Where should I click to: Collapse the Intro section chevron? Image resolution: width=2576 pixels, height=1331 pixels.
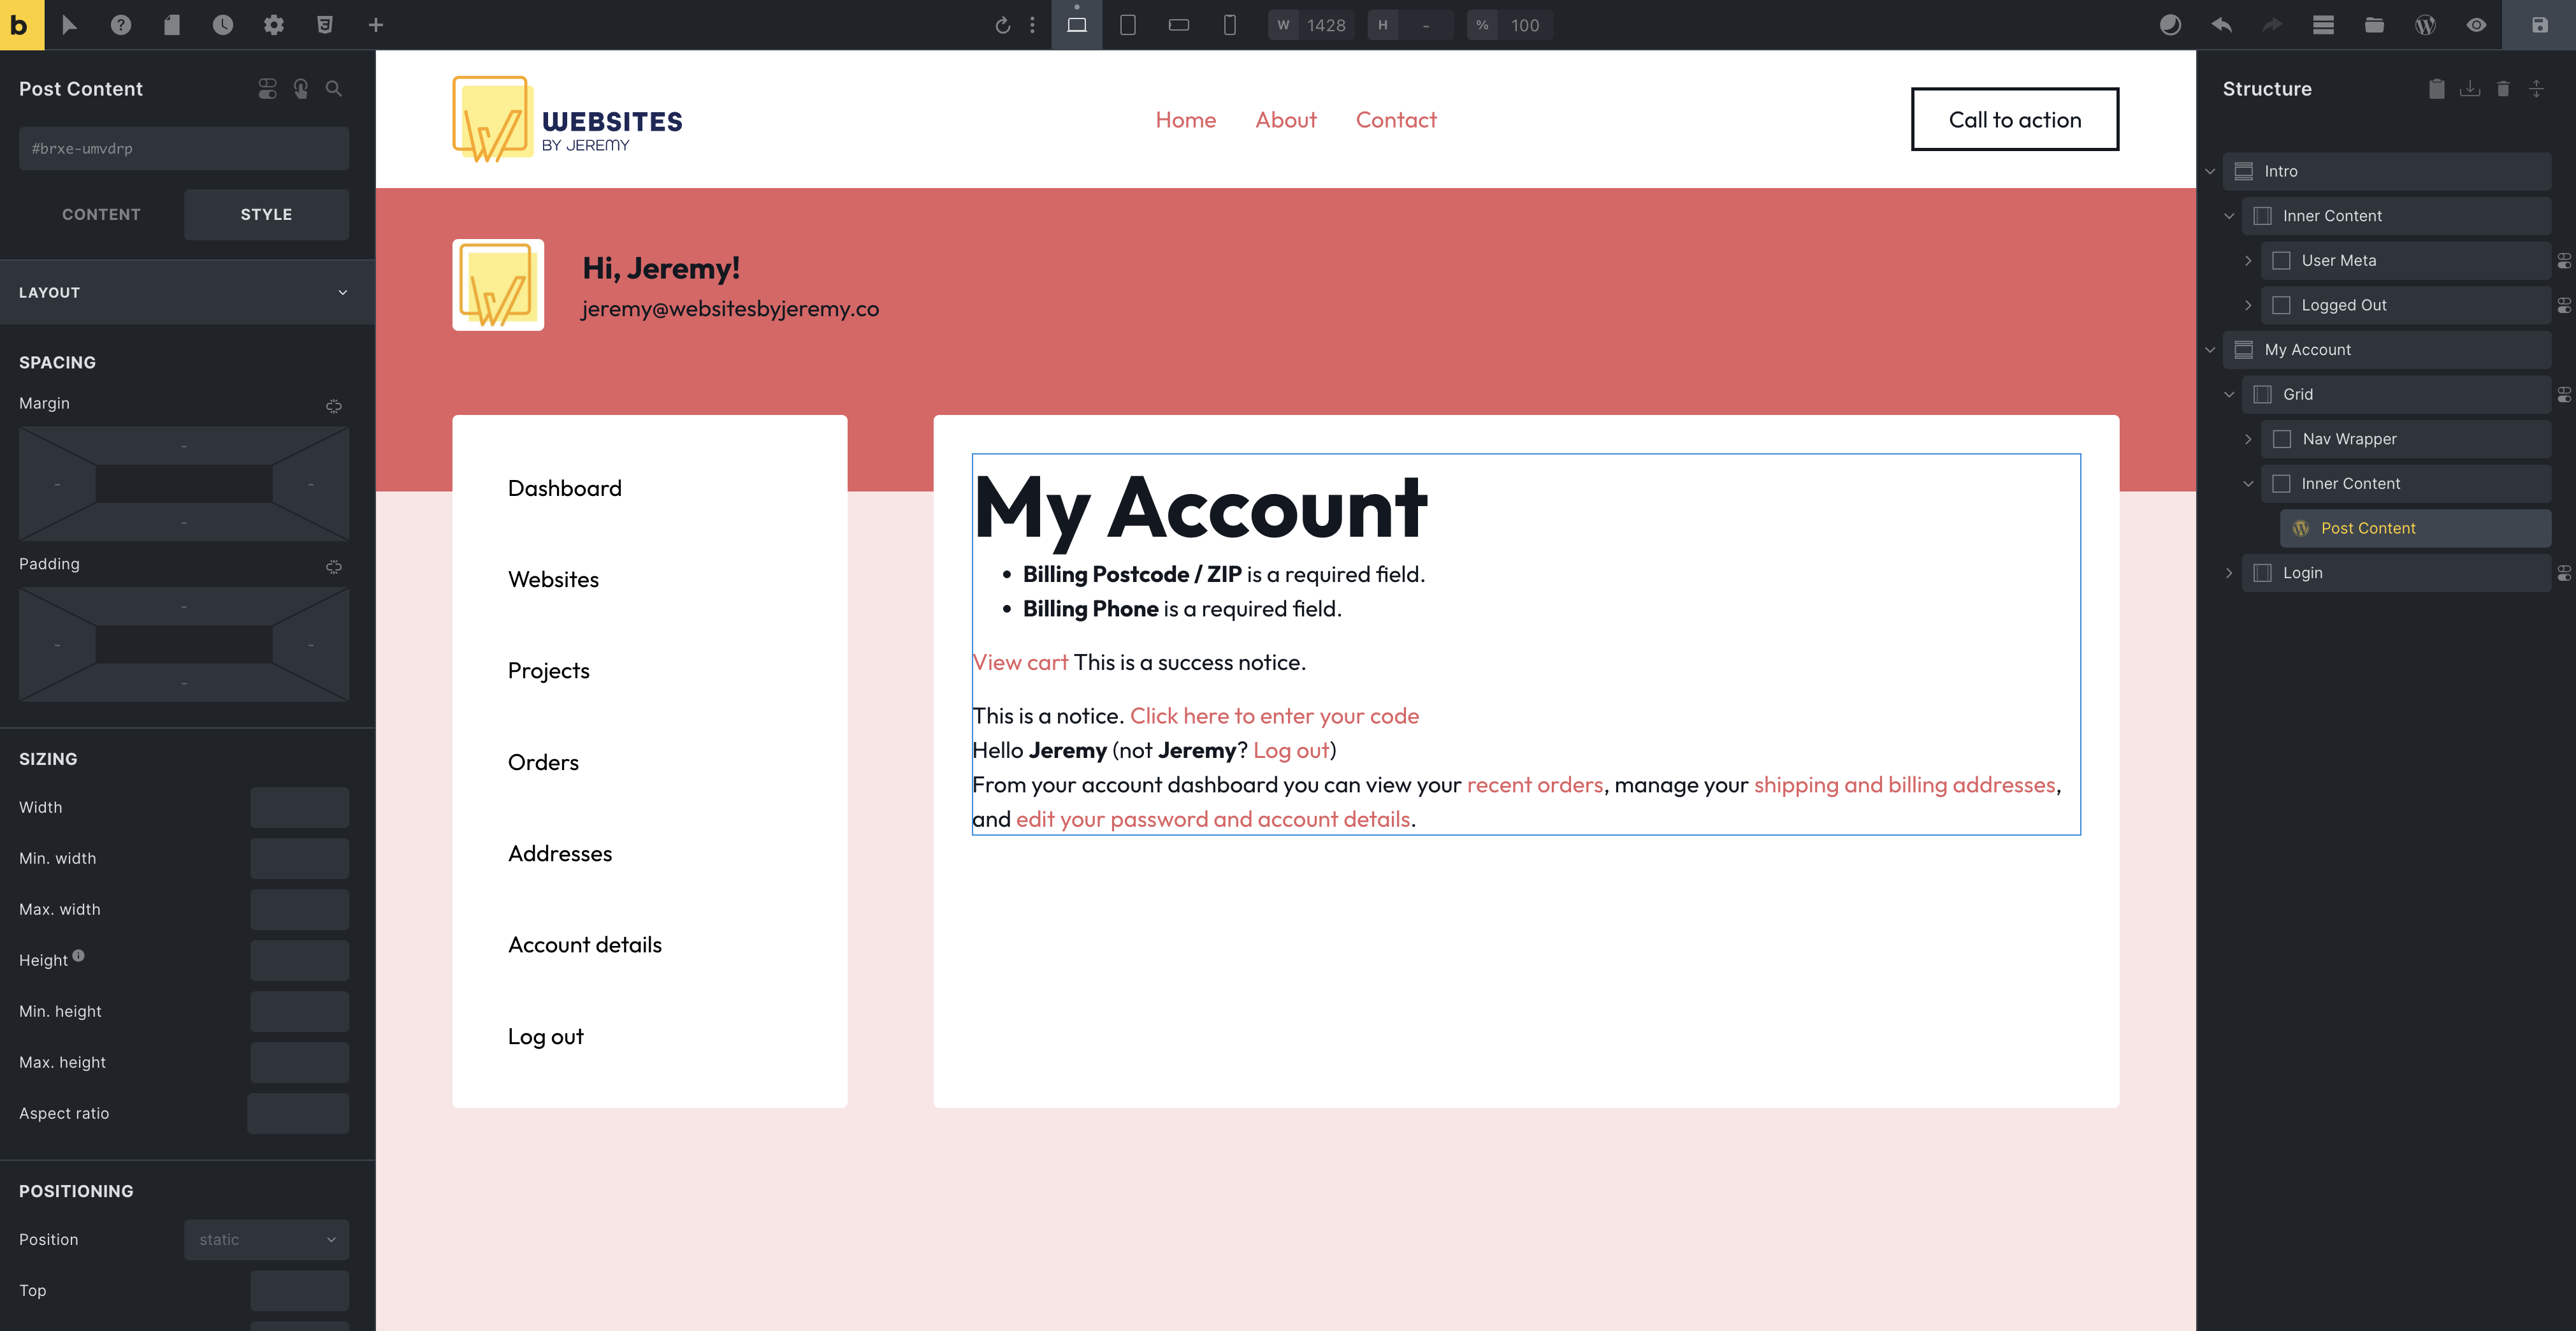click(2210, 172)
